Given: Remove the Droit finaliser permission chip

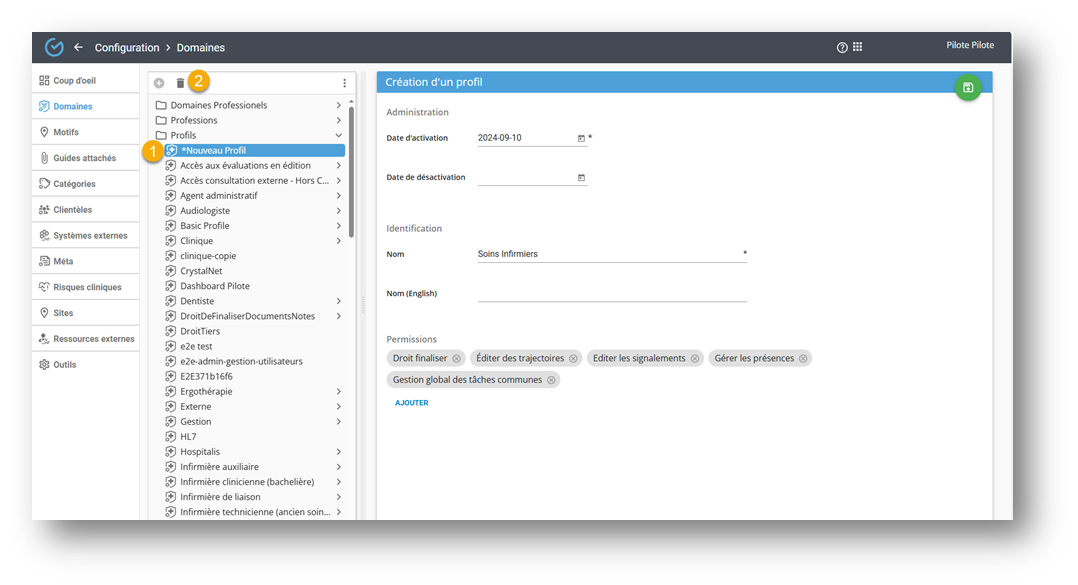Looking at the screenshot, I should point(457,358).
